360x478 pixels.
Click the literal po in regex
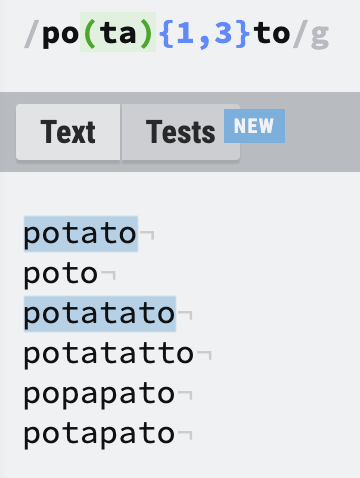click(61, 34)
